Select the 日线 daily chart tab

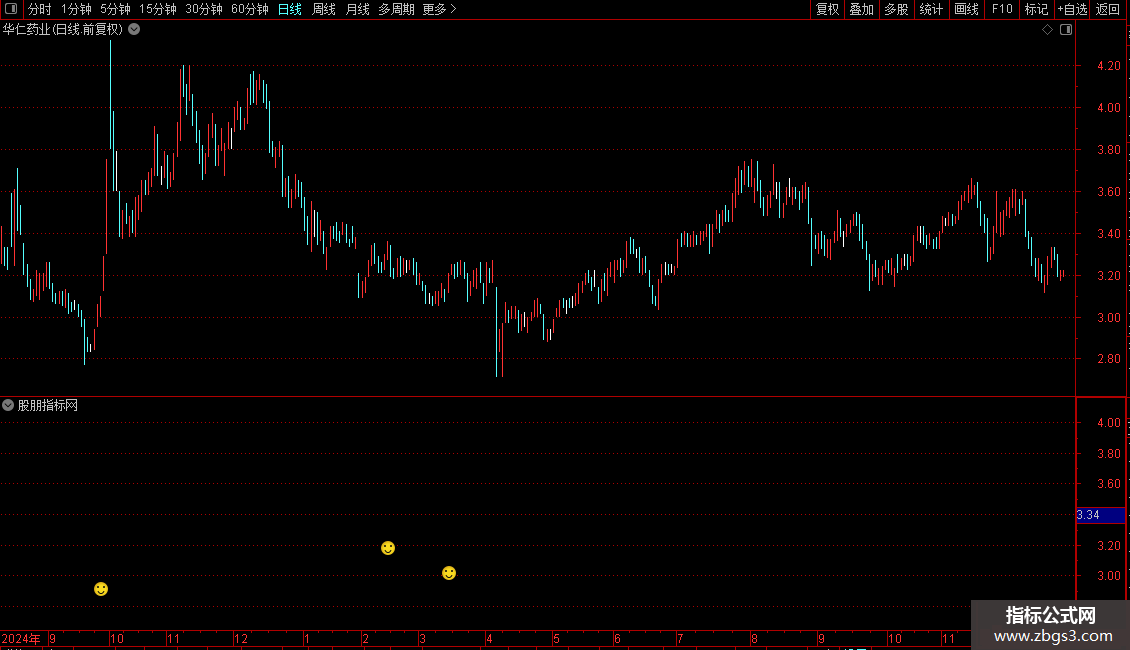click(290, 9)
